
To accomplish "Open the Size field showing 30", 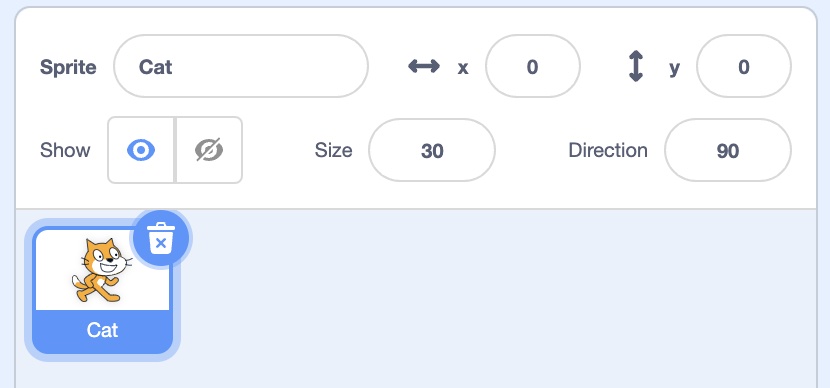I will coord(432,150).
